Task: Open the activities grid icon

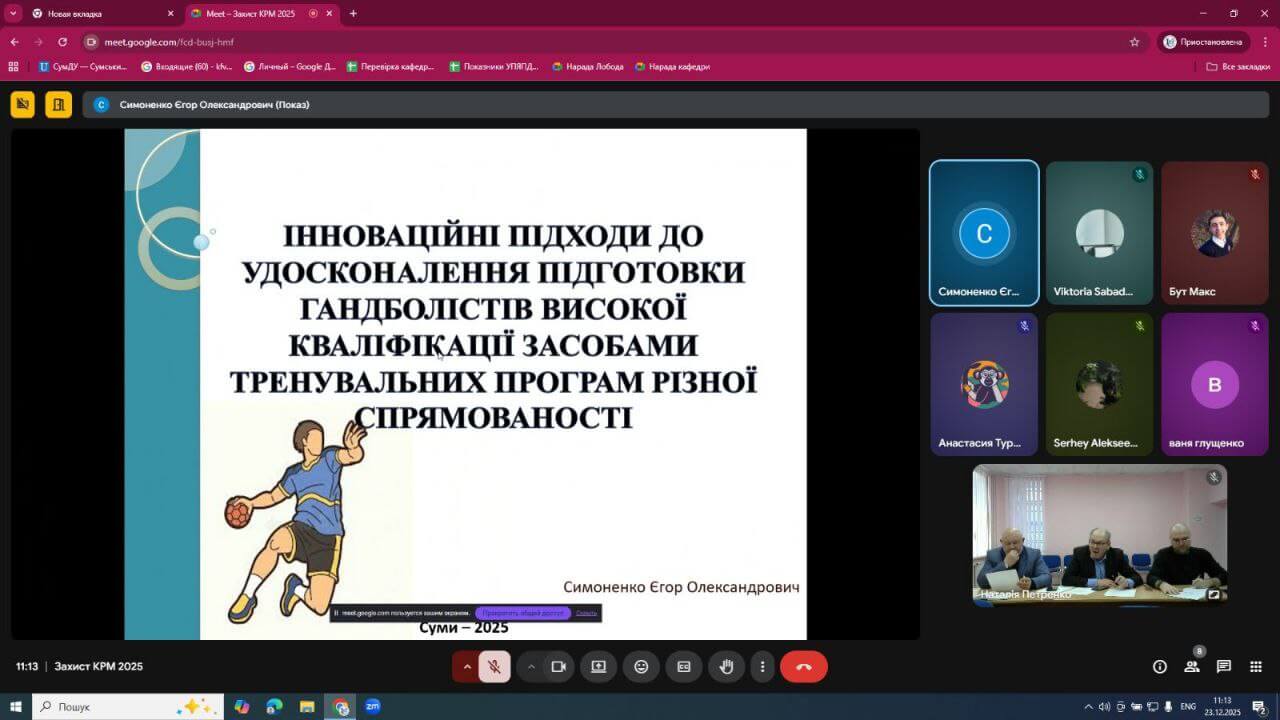Action: [1256, 667]
